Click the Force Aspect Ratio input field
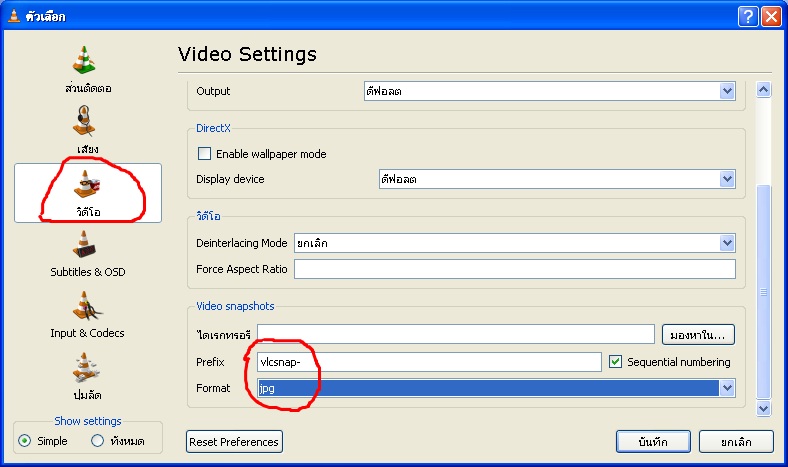Image resolution: width=788 pixels, height=467 pixels. 515,269
